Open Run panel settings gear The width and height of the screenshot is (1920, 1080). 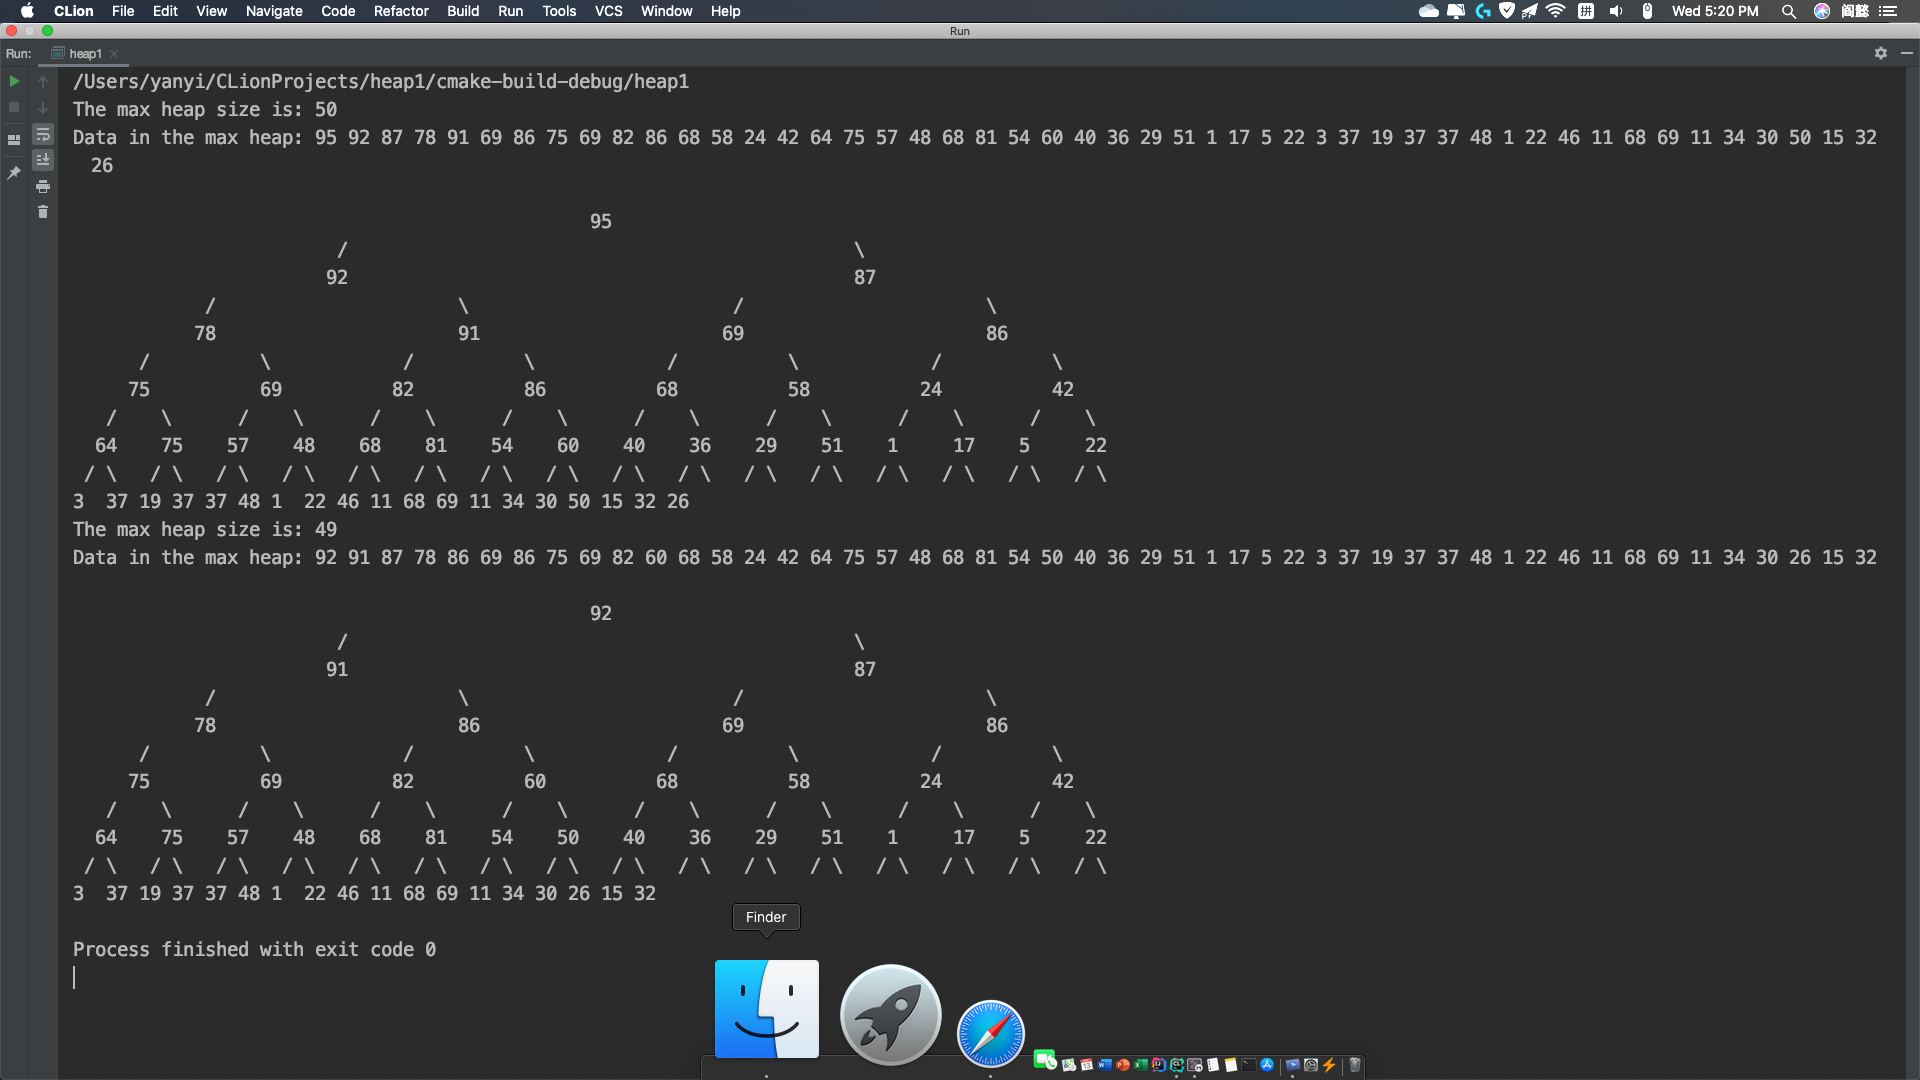(1881, 53)
